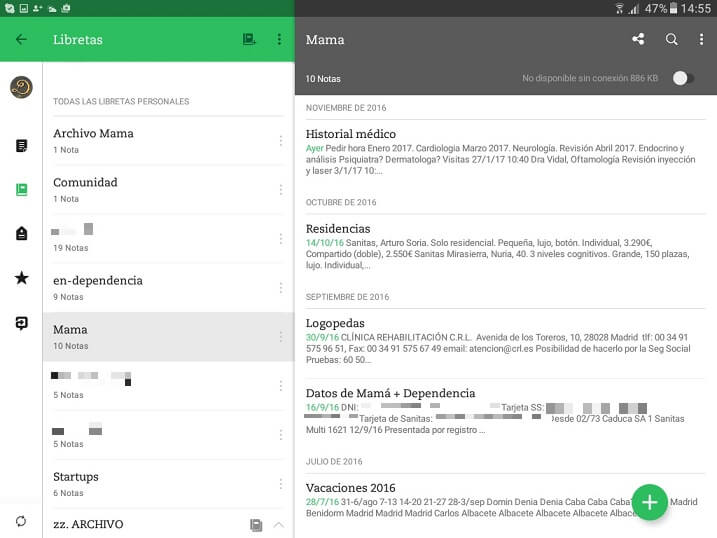This screenshot has width=717, height=538.
Task: Select the Mama notebook in list
Action: tap(168, 337)
